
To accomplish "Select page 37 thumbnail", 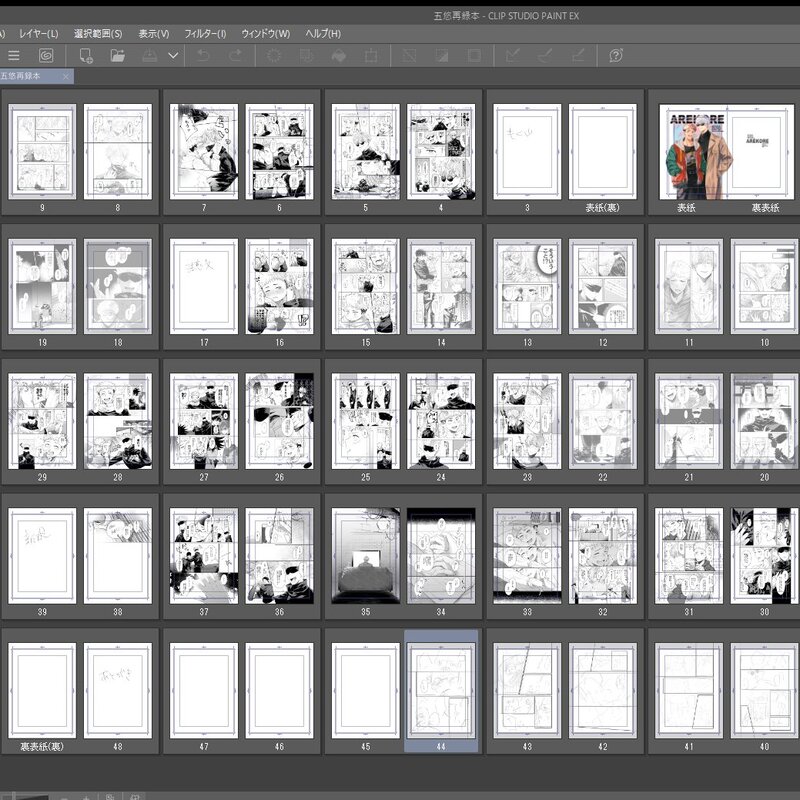I will [204, 556].
